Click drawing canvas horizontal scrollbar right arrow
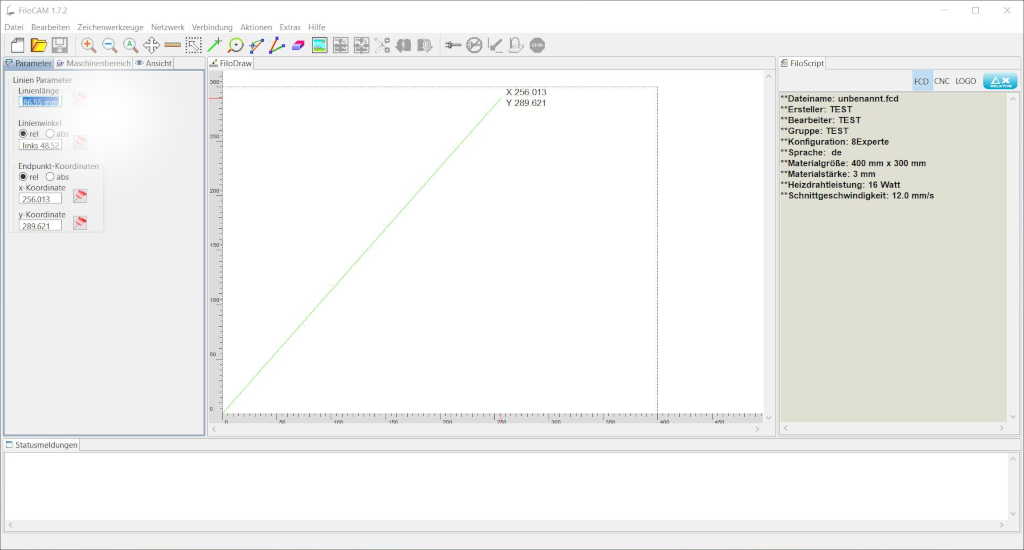 (x=757, y=429)
